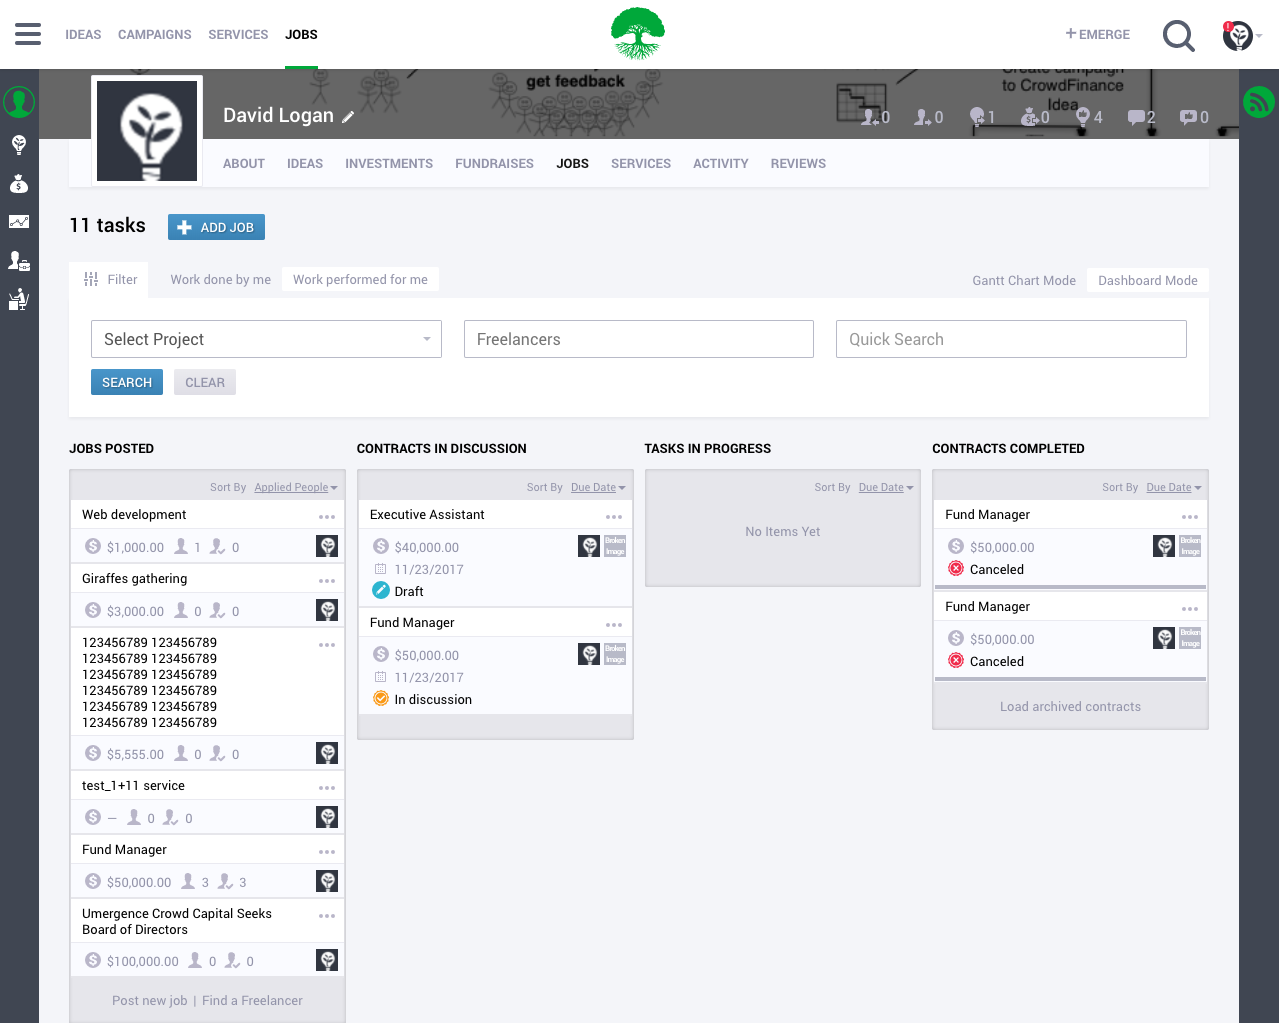
Task: Click the SEARCH button
Action: click(127, 382)
